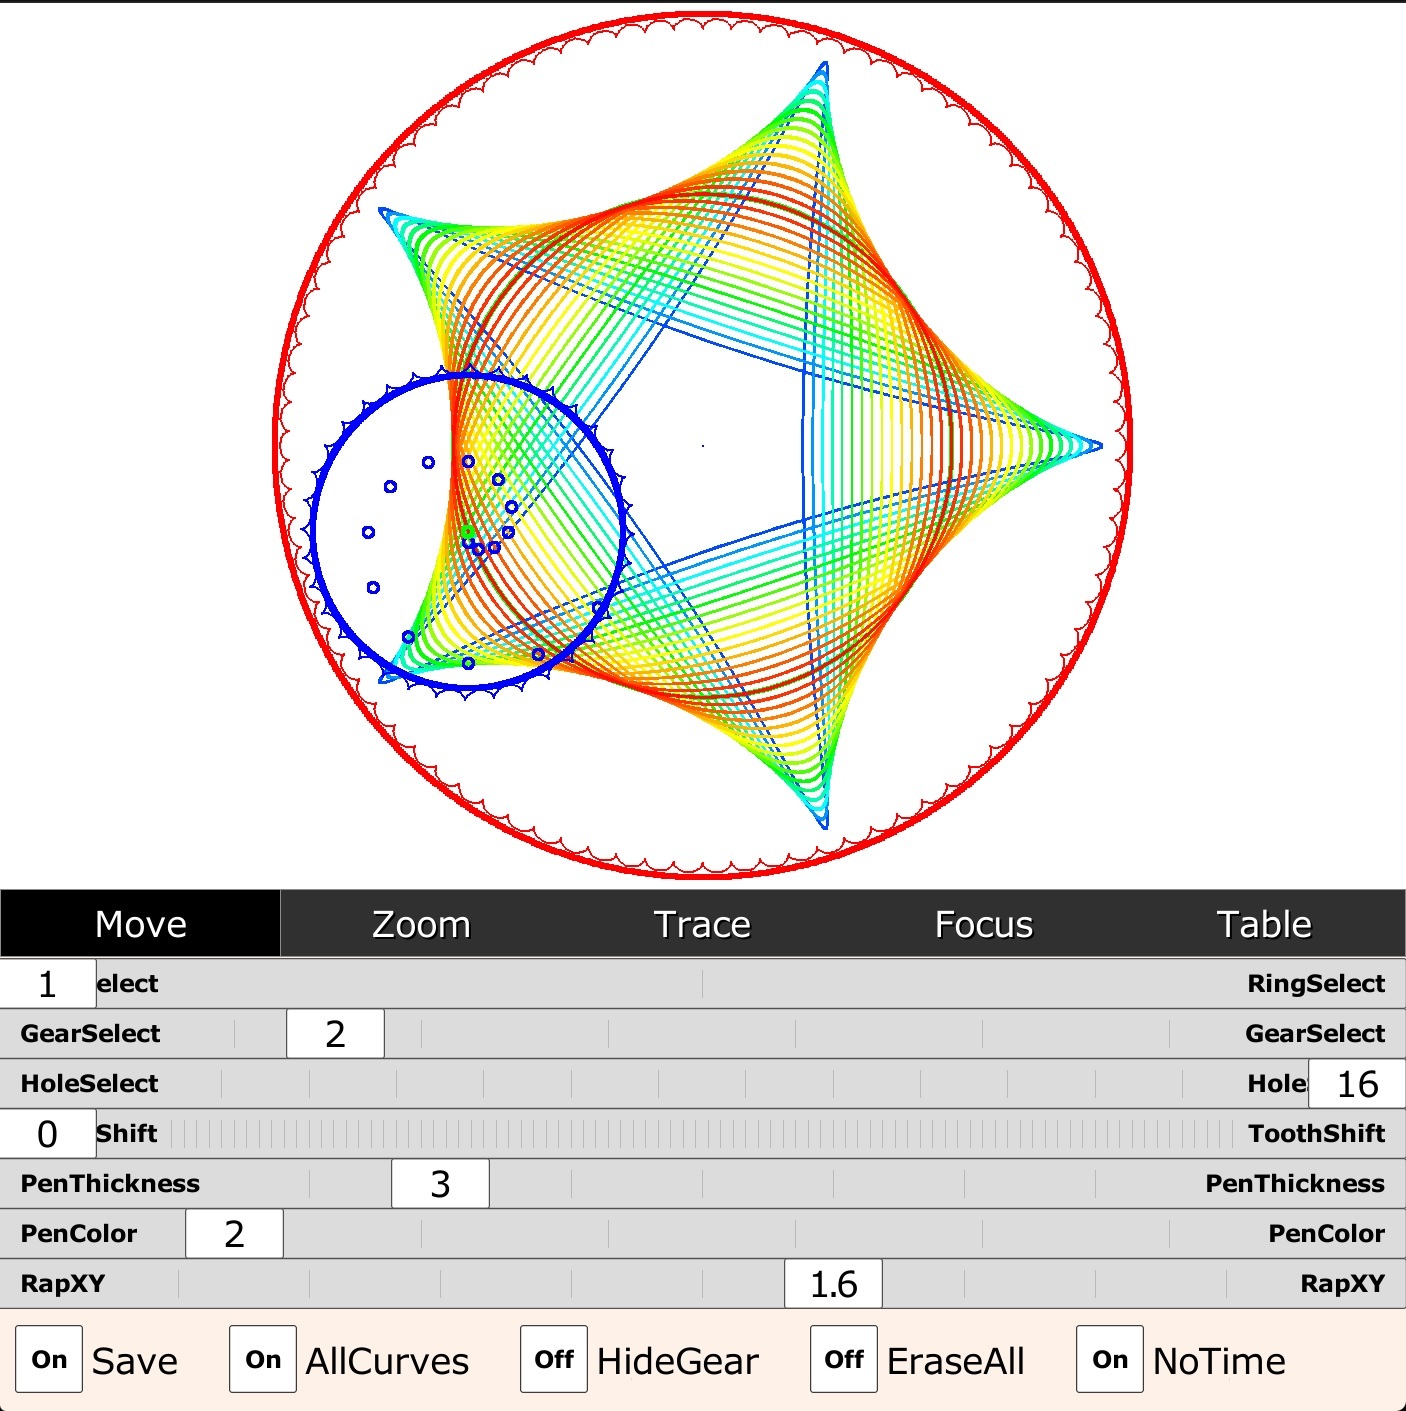Toggle the AllCurves On button

pyautogui.click(x=263, y=1359)
